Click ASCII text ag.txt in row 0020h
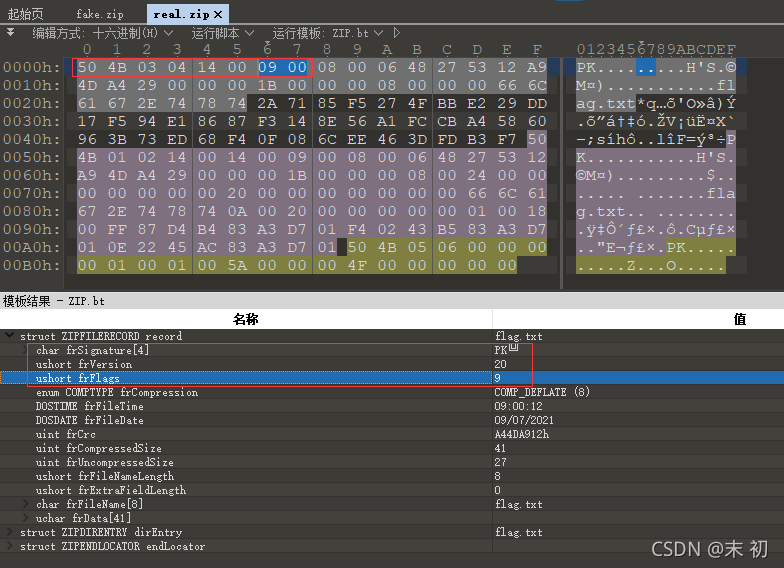Image resolution: width=784 pixels, height=568 pixels. coord(606,104)
